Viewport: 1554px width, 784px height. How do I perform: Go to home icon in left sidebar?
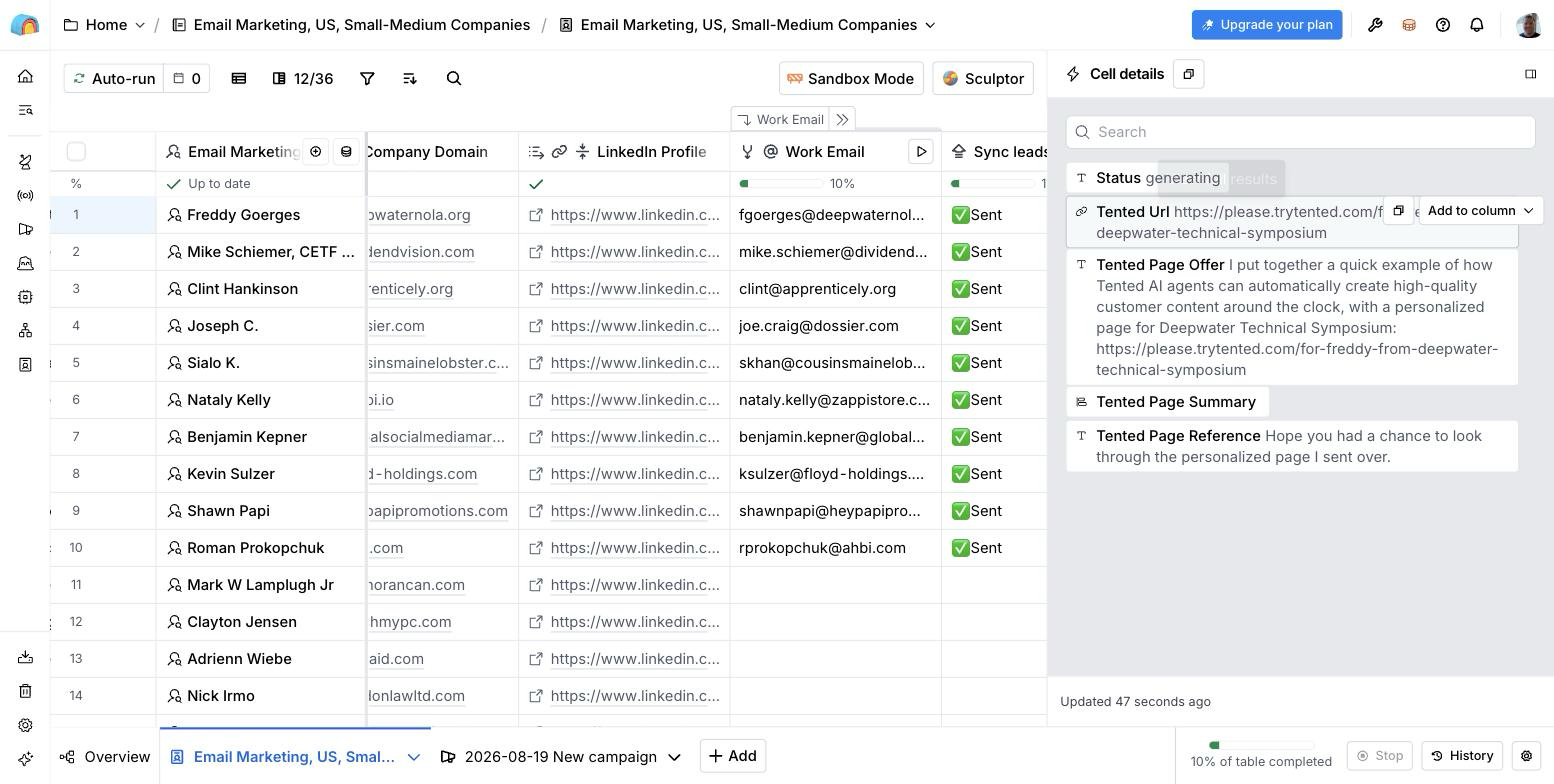tap(26, 76)
